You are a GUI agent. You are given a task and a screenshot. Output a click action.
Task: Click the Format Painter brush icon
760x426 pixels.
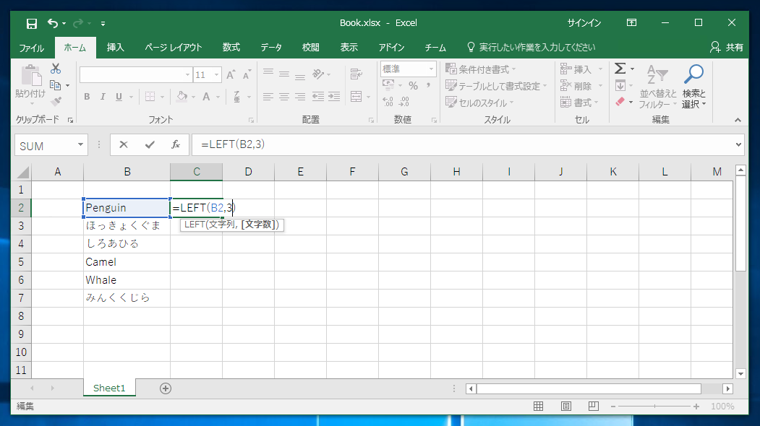pyautogui.click(x=56, y=101)
